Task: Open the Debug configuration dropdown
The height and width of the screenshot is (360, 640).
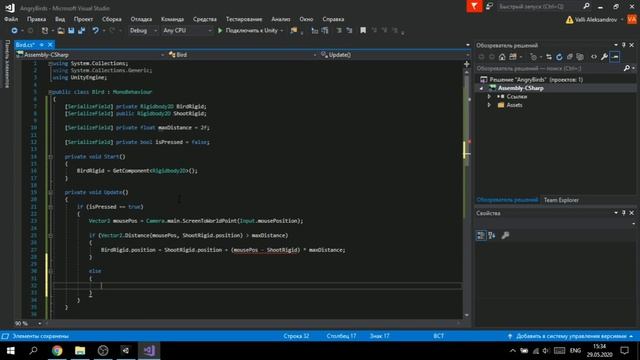Action: click(x=143, y=31)
